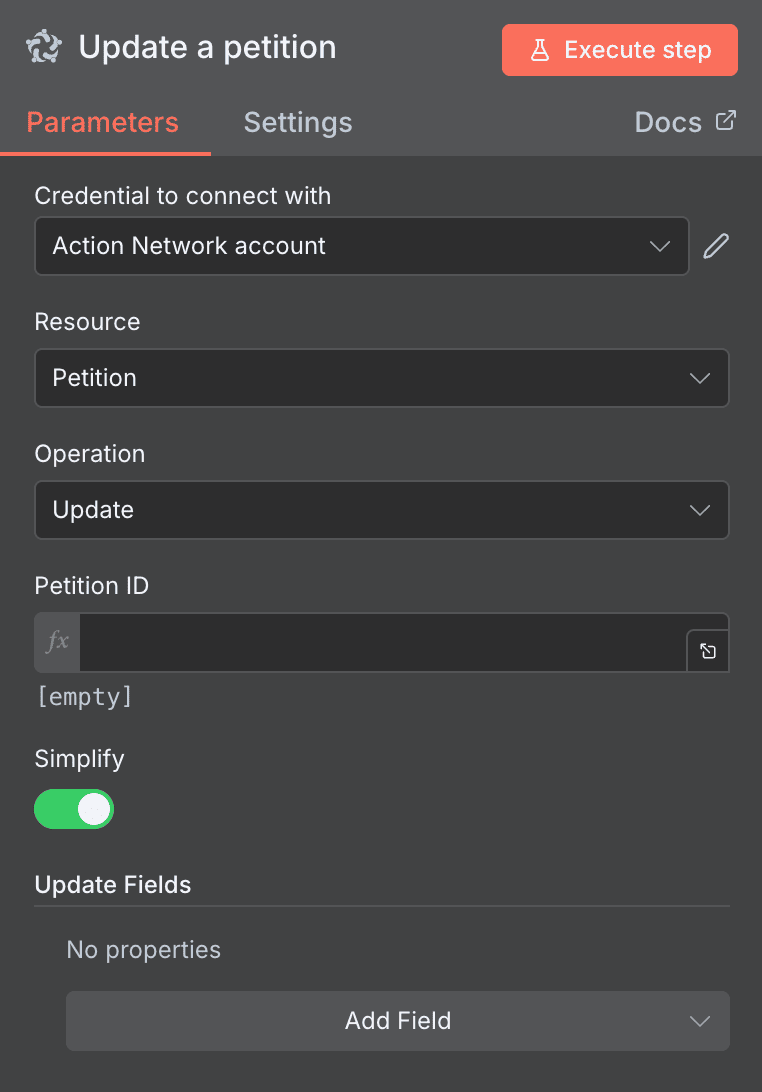Click the flask icon on Execute step
The image size is (762, 1092).
pyautogui.click(x=540, y=50)
